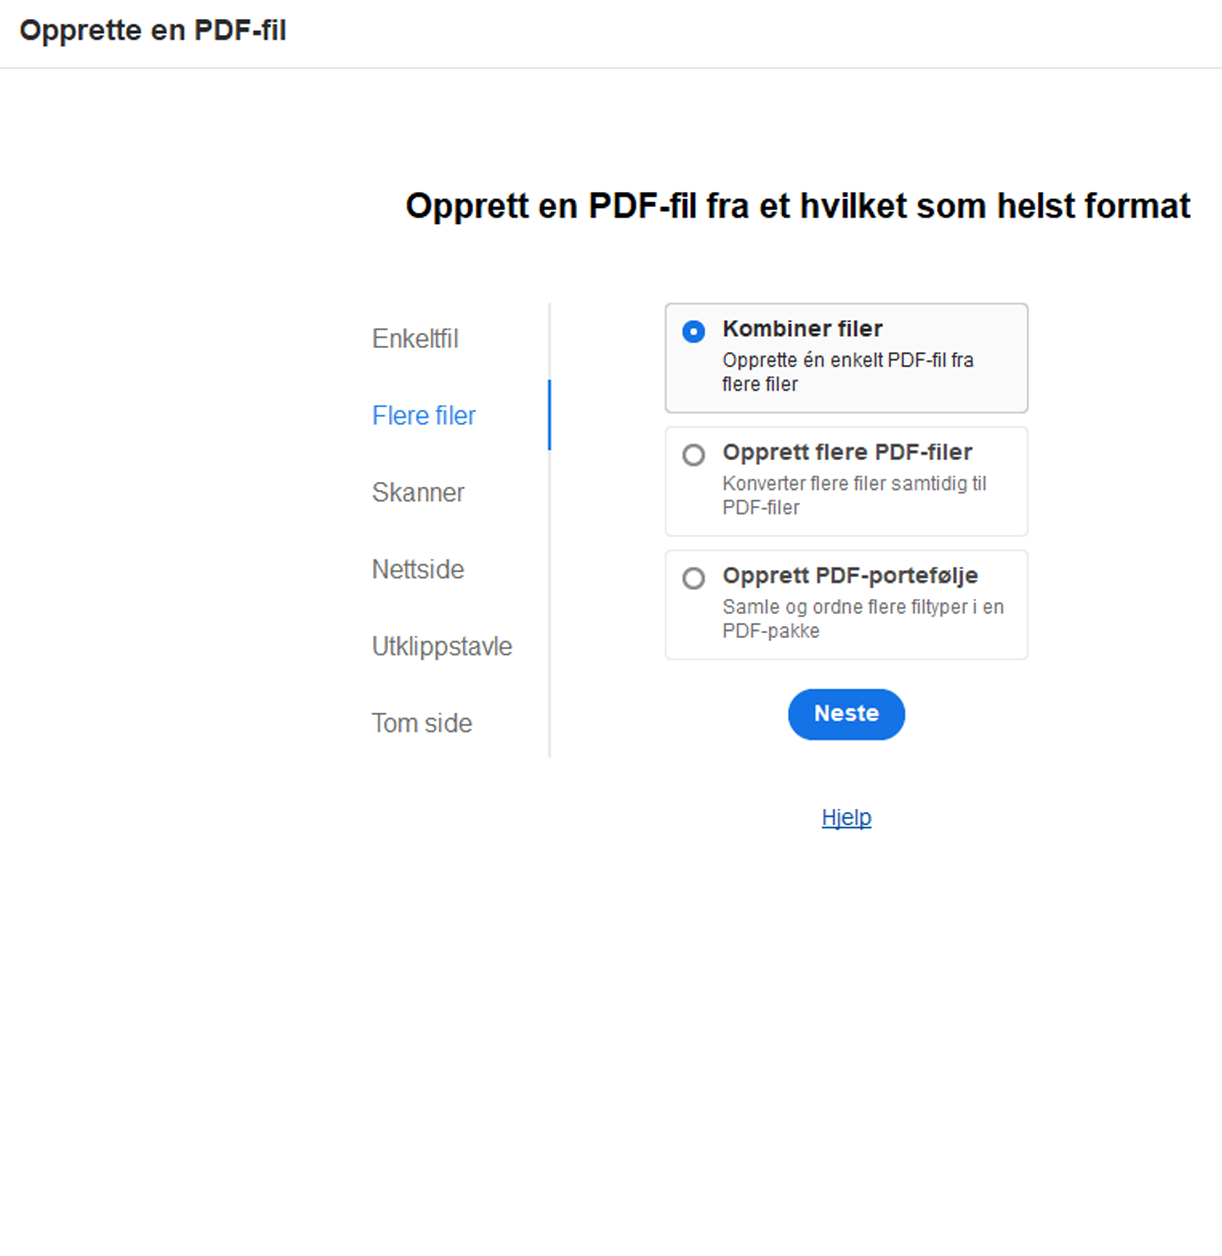
Task: Click the blue indicator beside Flere filer
Action: pyautogui.click(x=549, y=415)
